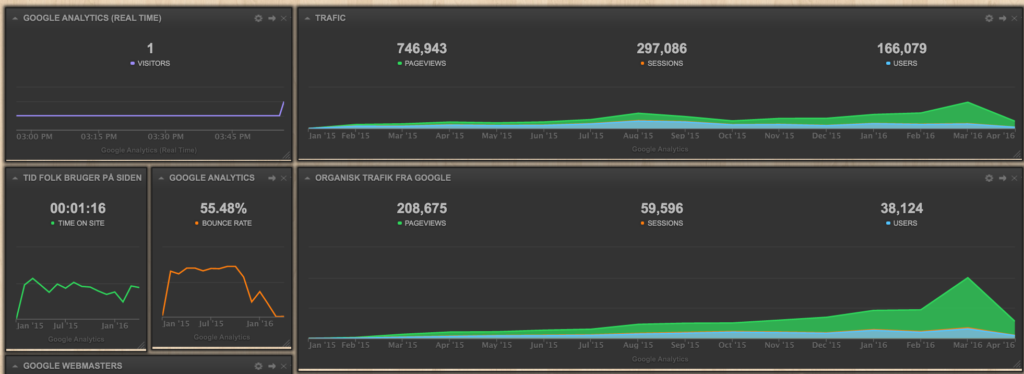
Task: Click resize handle of Real Time widget
Action: tap(285, 155)
